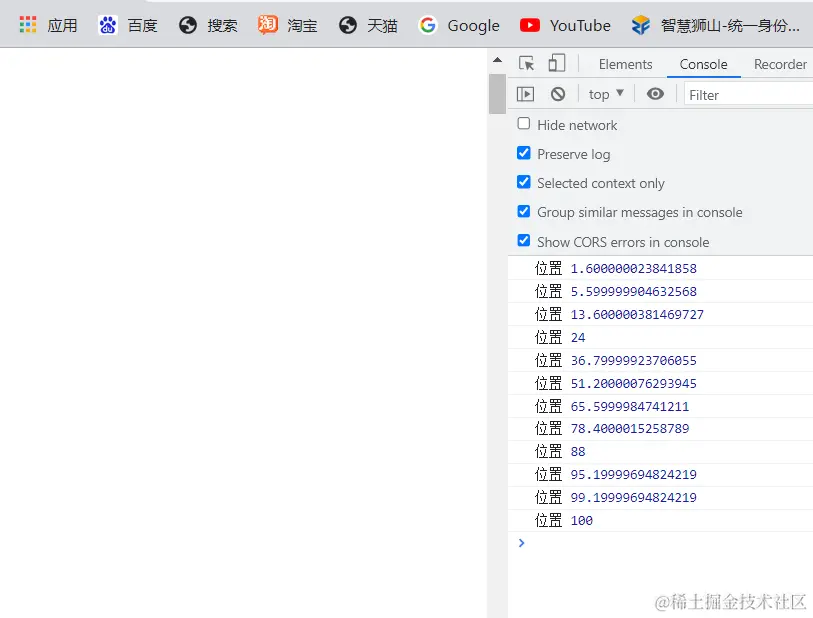This screenshot has height=618, width=813.
Task: Open the 百度 bookmark label
Action: click(143, 25)
